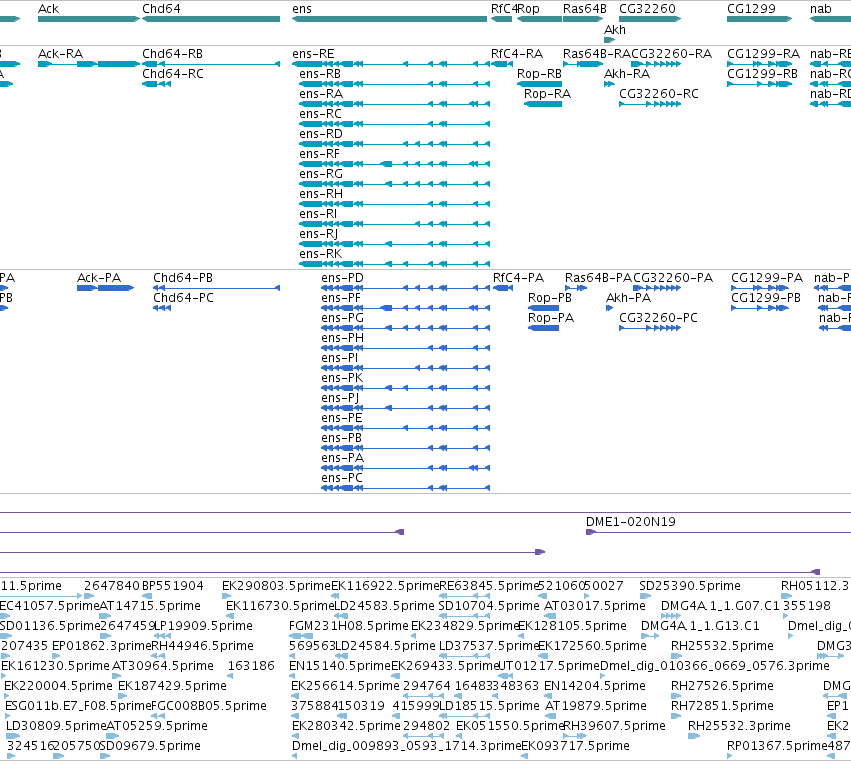Click the ens-PE protein label

tap(342, 418)
